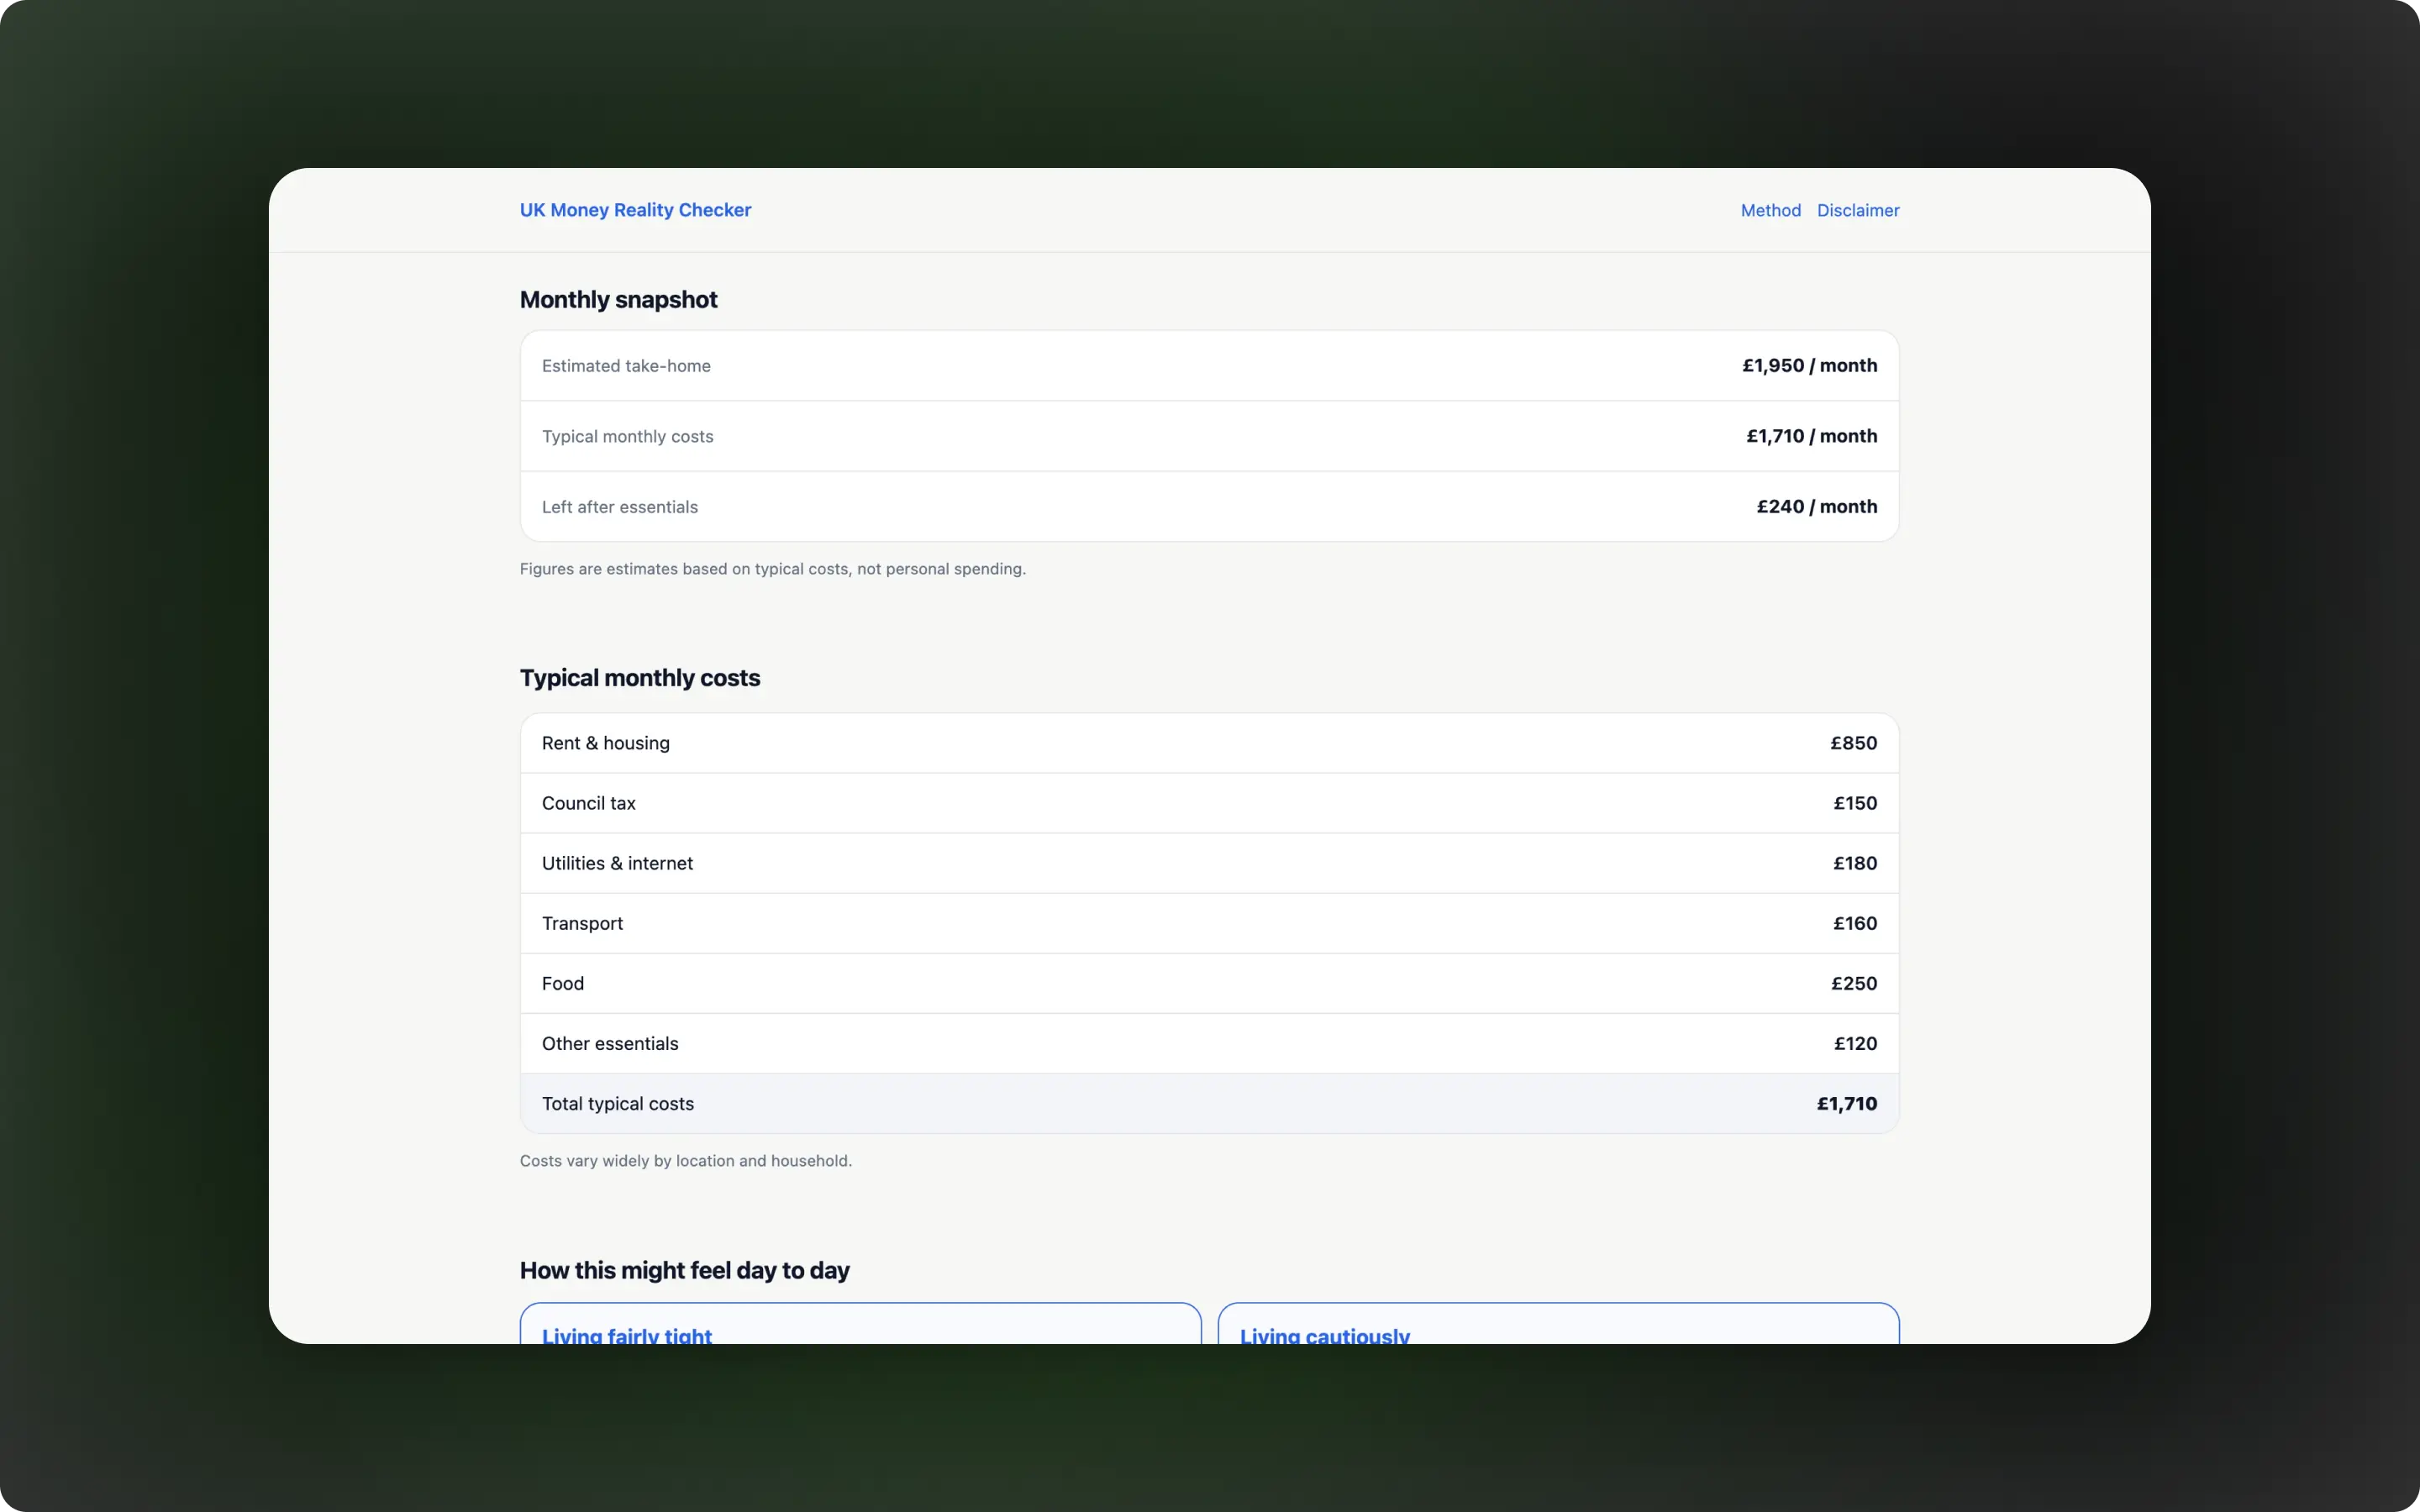Click the Utilities & internet row
The width and height of the screenshot is (2420, 1512).
(1208, 863)
